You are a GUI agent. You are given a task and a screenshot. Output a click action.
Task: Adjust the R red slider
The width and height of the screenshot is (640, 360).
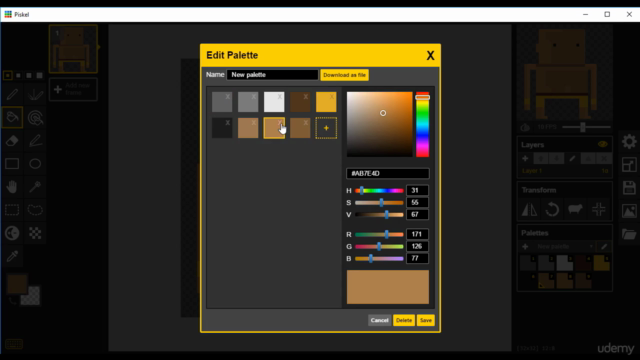click(x=379, y=234)
